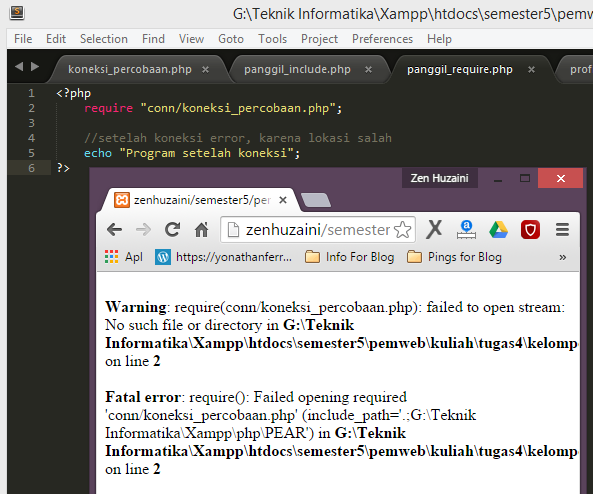Click the Warning text in the page
Viewport: 593px width, 494px height.
tap(135, 307)
